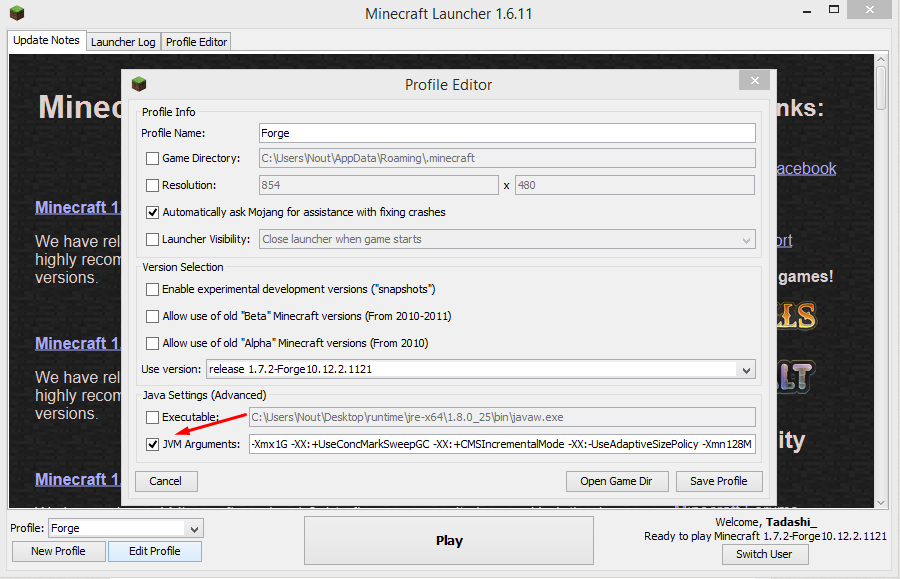Open the Launcher Visibility dropdown
The width and height of the screenshot is (900, 579).
click(x=507, y=239)
